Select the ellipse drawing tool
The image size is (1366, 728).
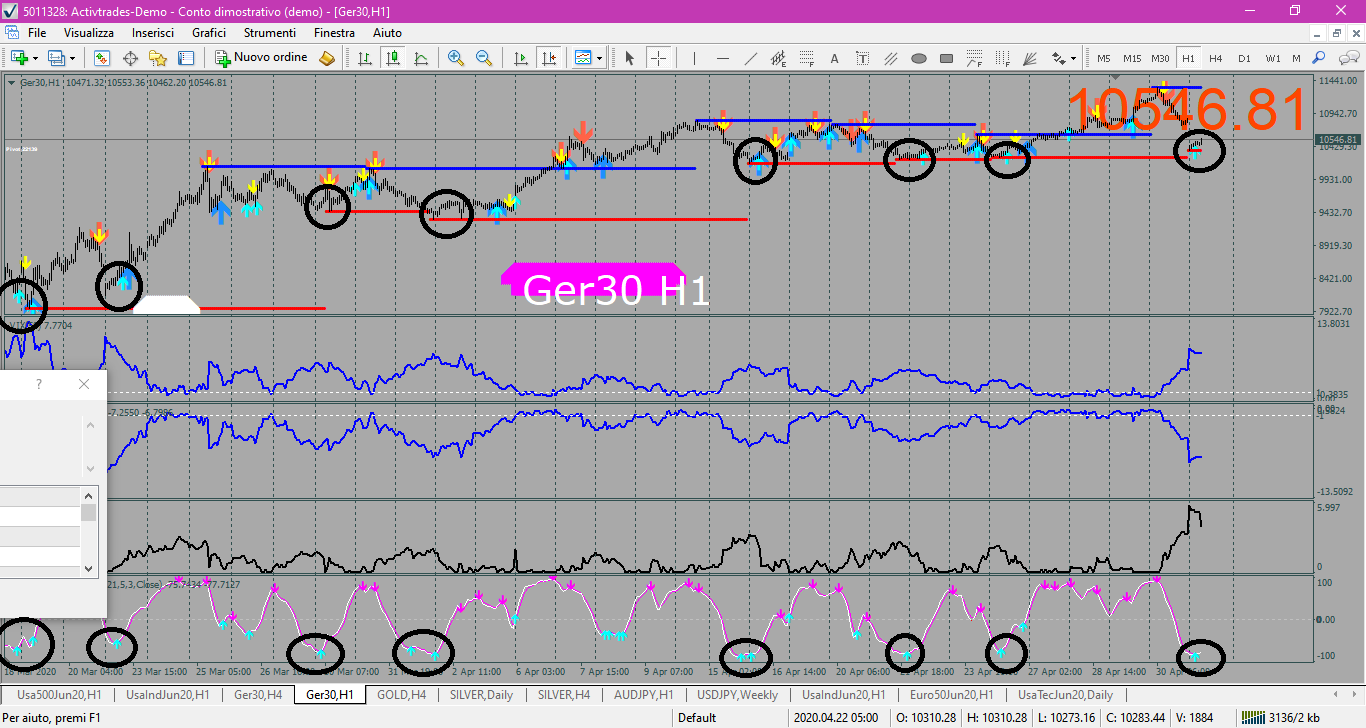(x=918, y=58)
